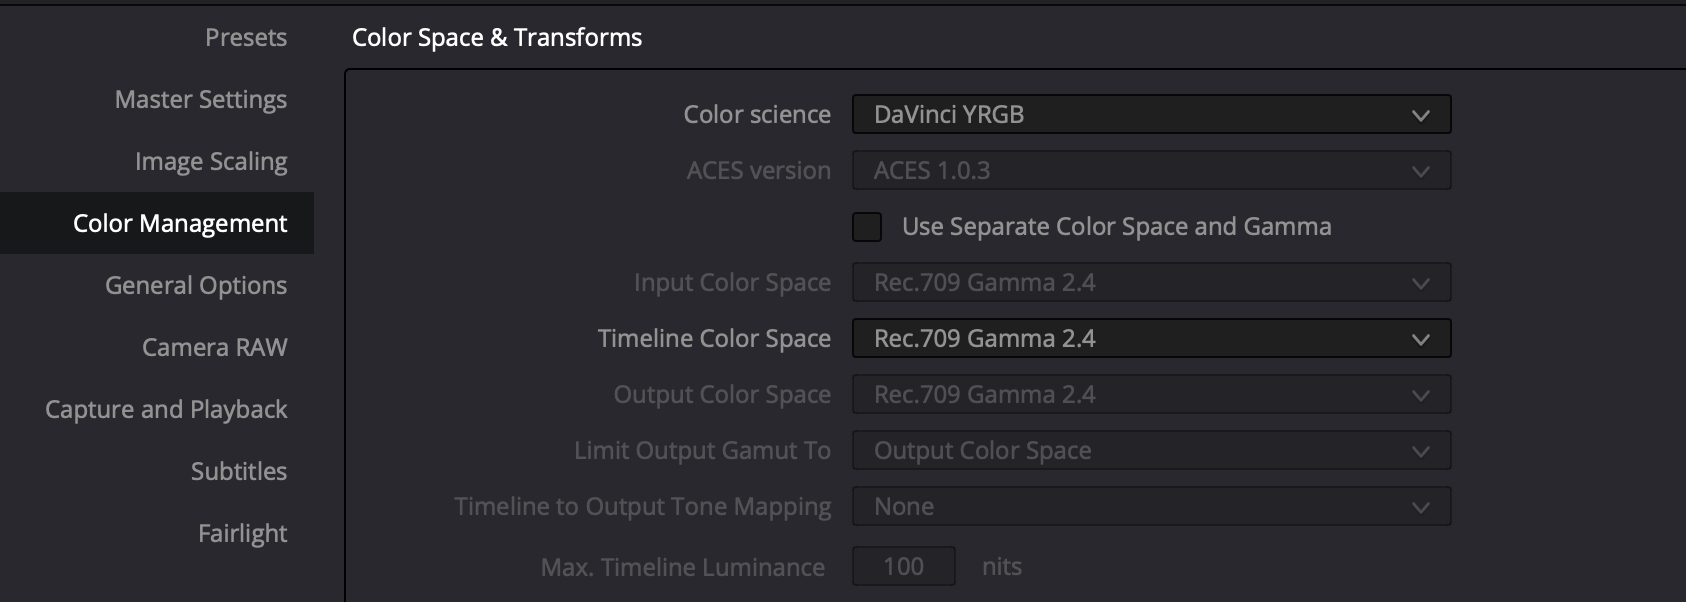This screenshot has width=1686, height=602.
Task: Open Output Color Space dropdown
Action: pyautogui.click(x=1151, y=394)
